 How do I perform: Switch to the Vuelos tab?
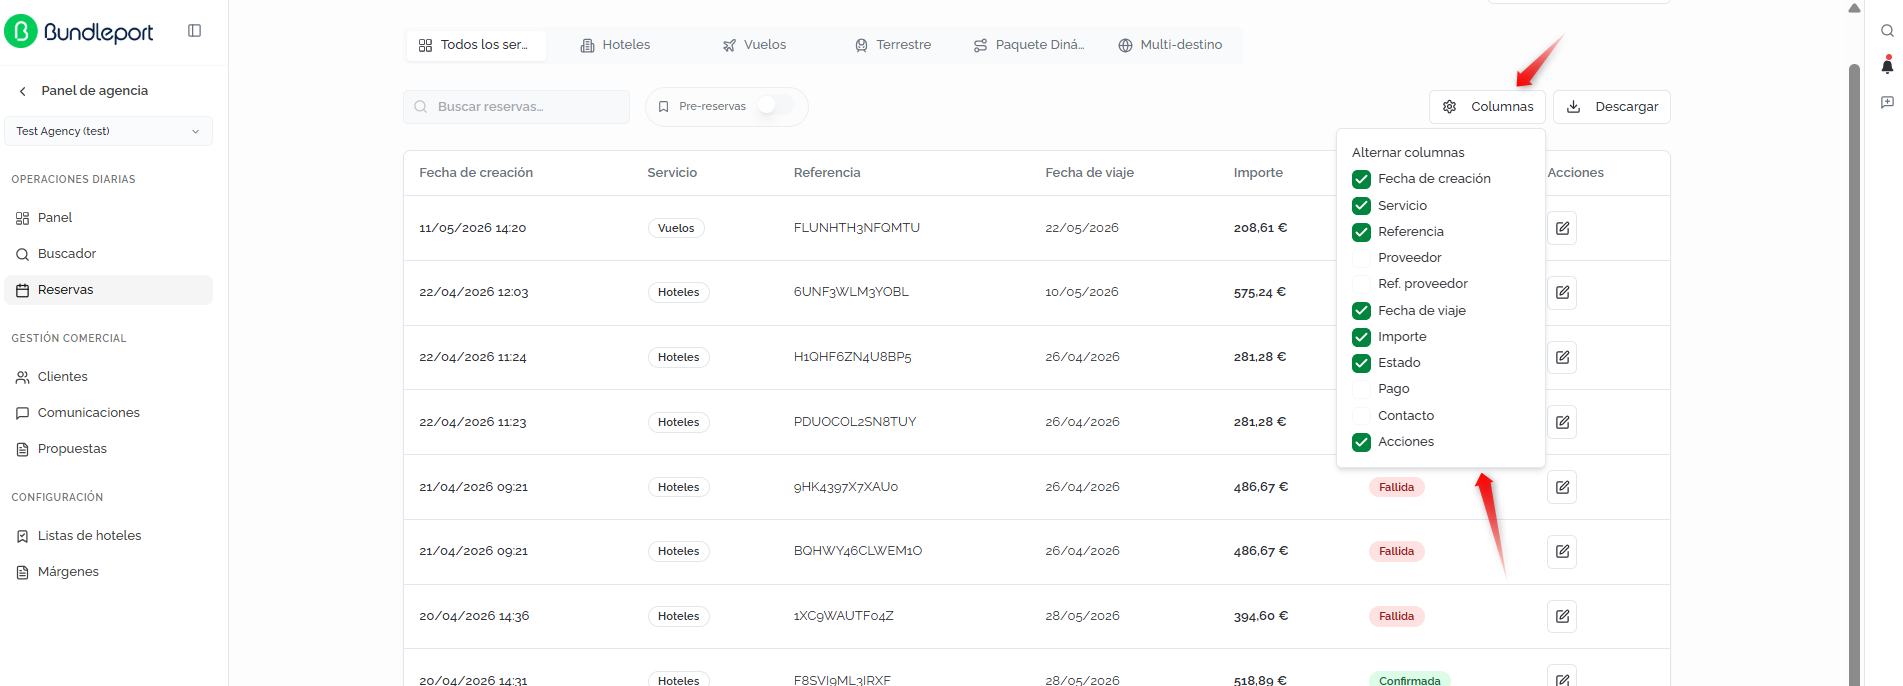[755, 45]
